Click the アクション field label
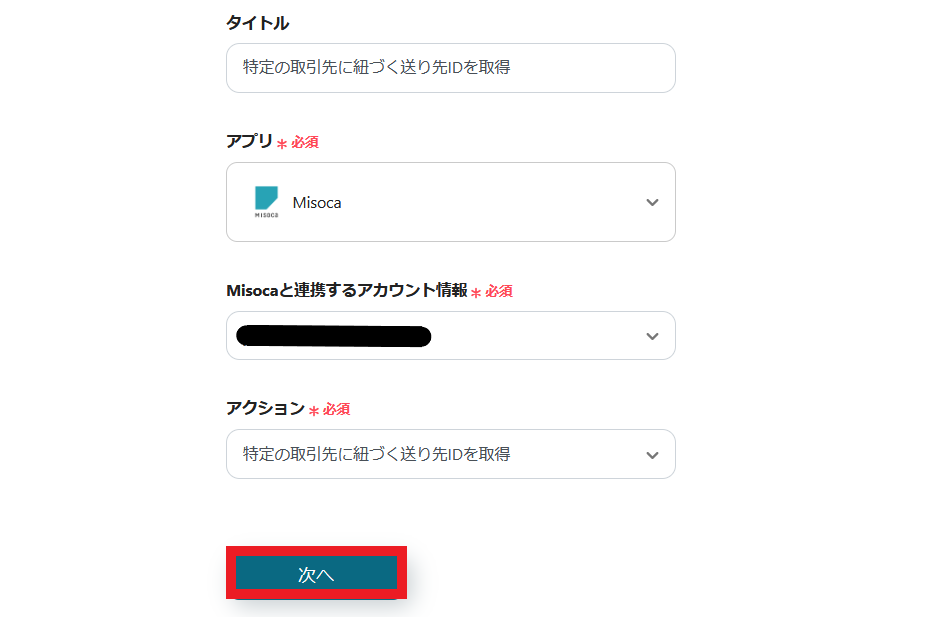The width and height of the screenshot is (931, 617). pyautogui.click(x=265, y=408)
